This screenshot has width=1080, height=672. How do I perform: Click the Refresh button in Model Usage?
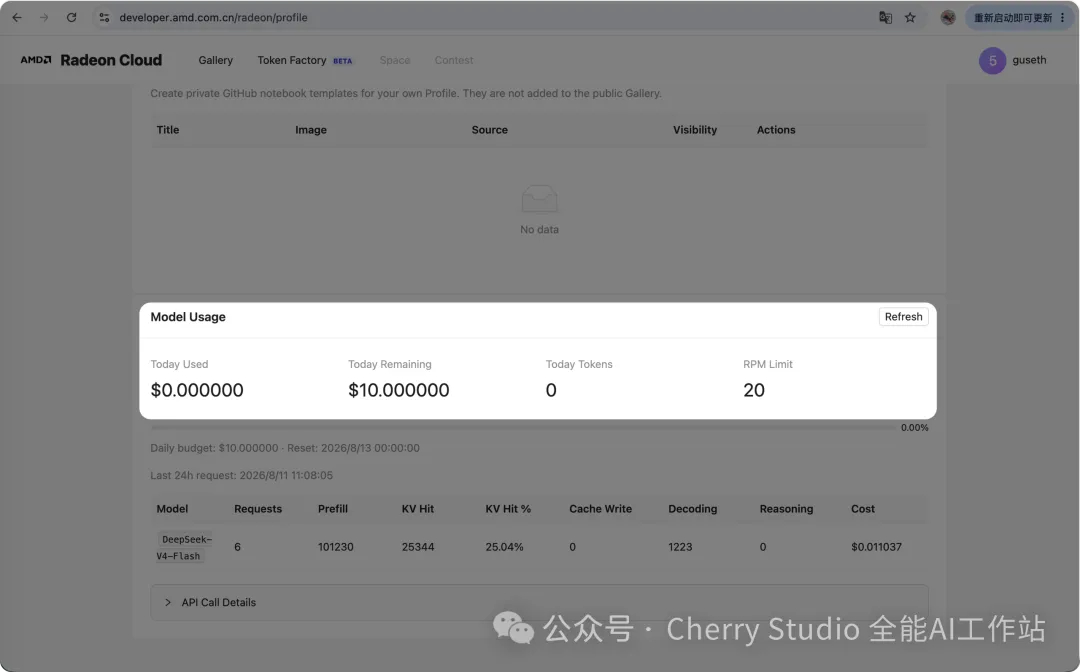(903, 317)
